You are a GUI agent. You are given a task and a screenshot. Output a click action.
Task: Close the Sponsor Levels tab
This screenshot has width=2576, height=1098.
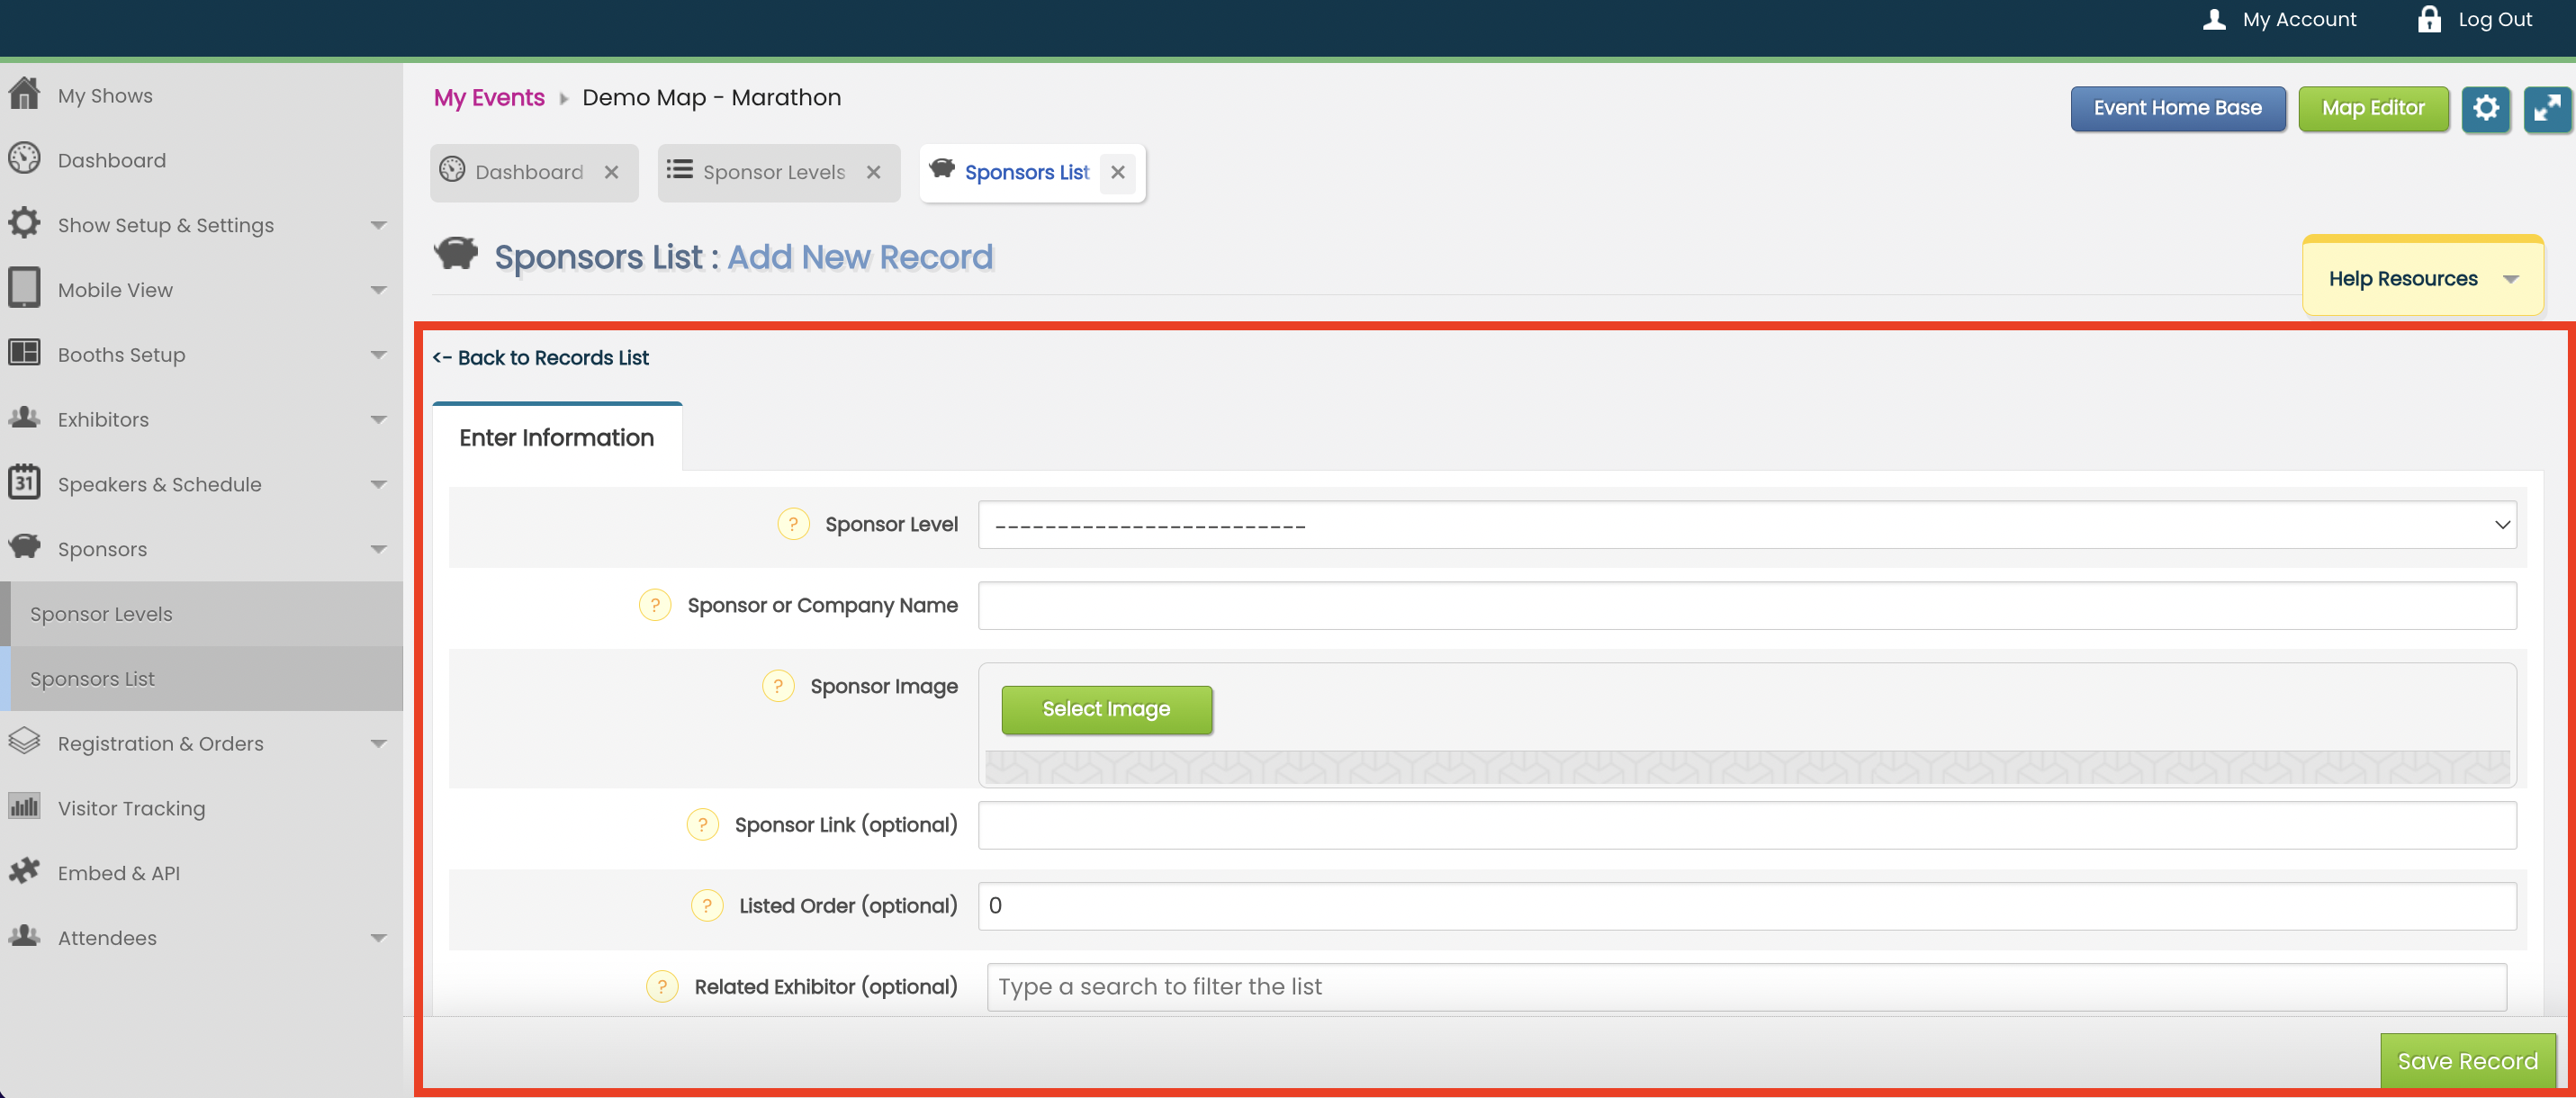(x=873, y=172)
